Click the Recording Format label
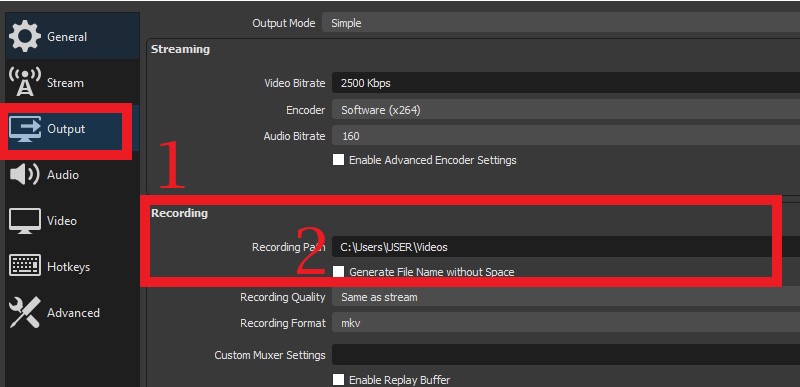 283,323
